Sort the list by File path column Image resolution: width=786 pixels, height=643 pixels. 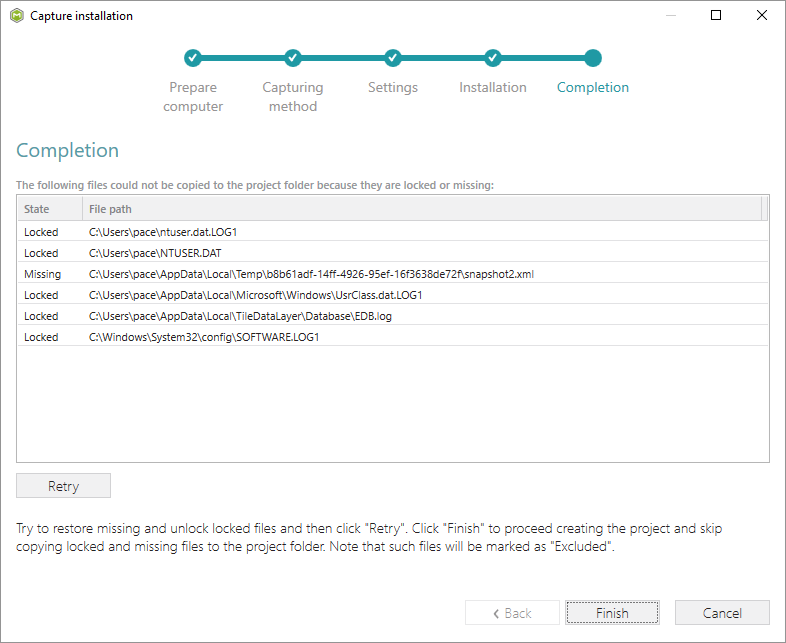click(422, 209)
